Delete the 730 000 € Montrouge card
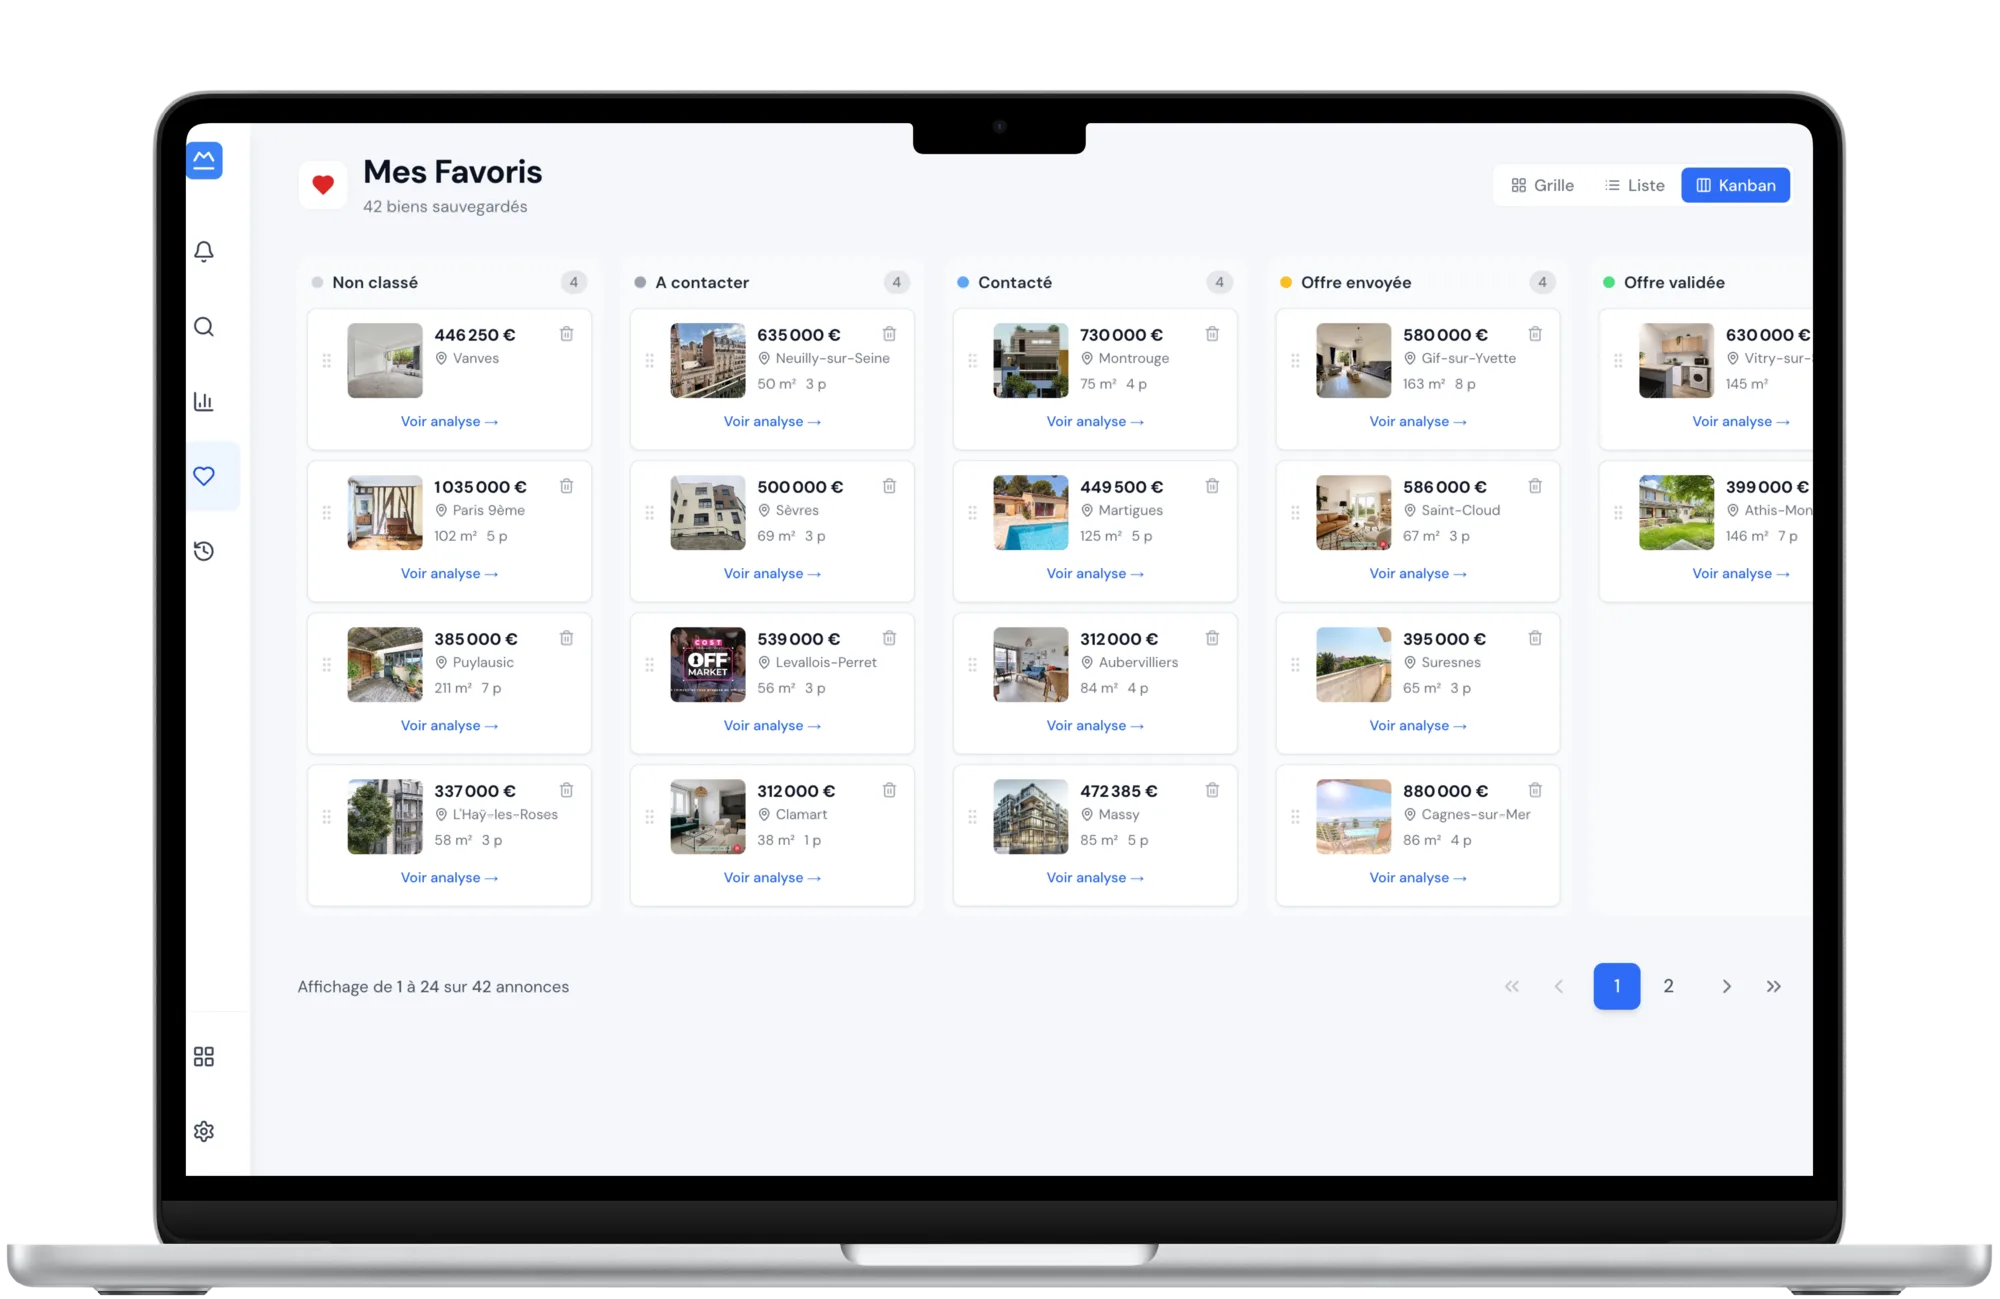Image resolution: width=2000 pixels, height=1299 pixels. (x=1213, y=334)
